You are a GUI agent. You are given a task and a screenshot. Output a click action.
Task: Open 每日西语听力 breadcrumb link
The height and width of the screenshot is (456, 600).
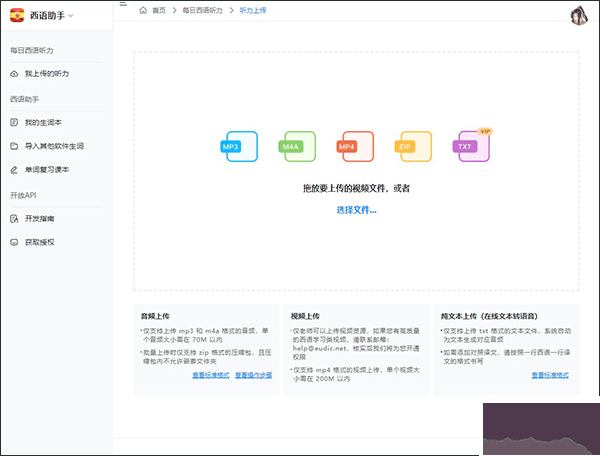(202, 10)
